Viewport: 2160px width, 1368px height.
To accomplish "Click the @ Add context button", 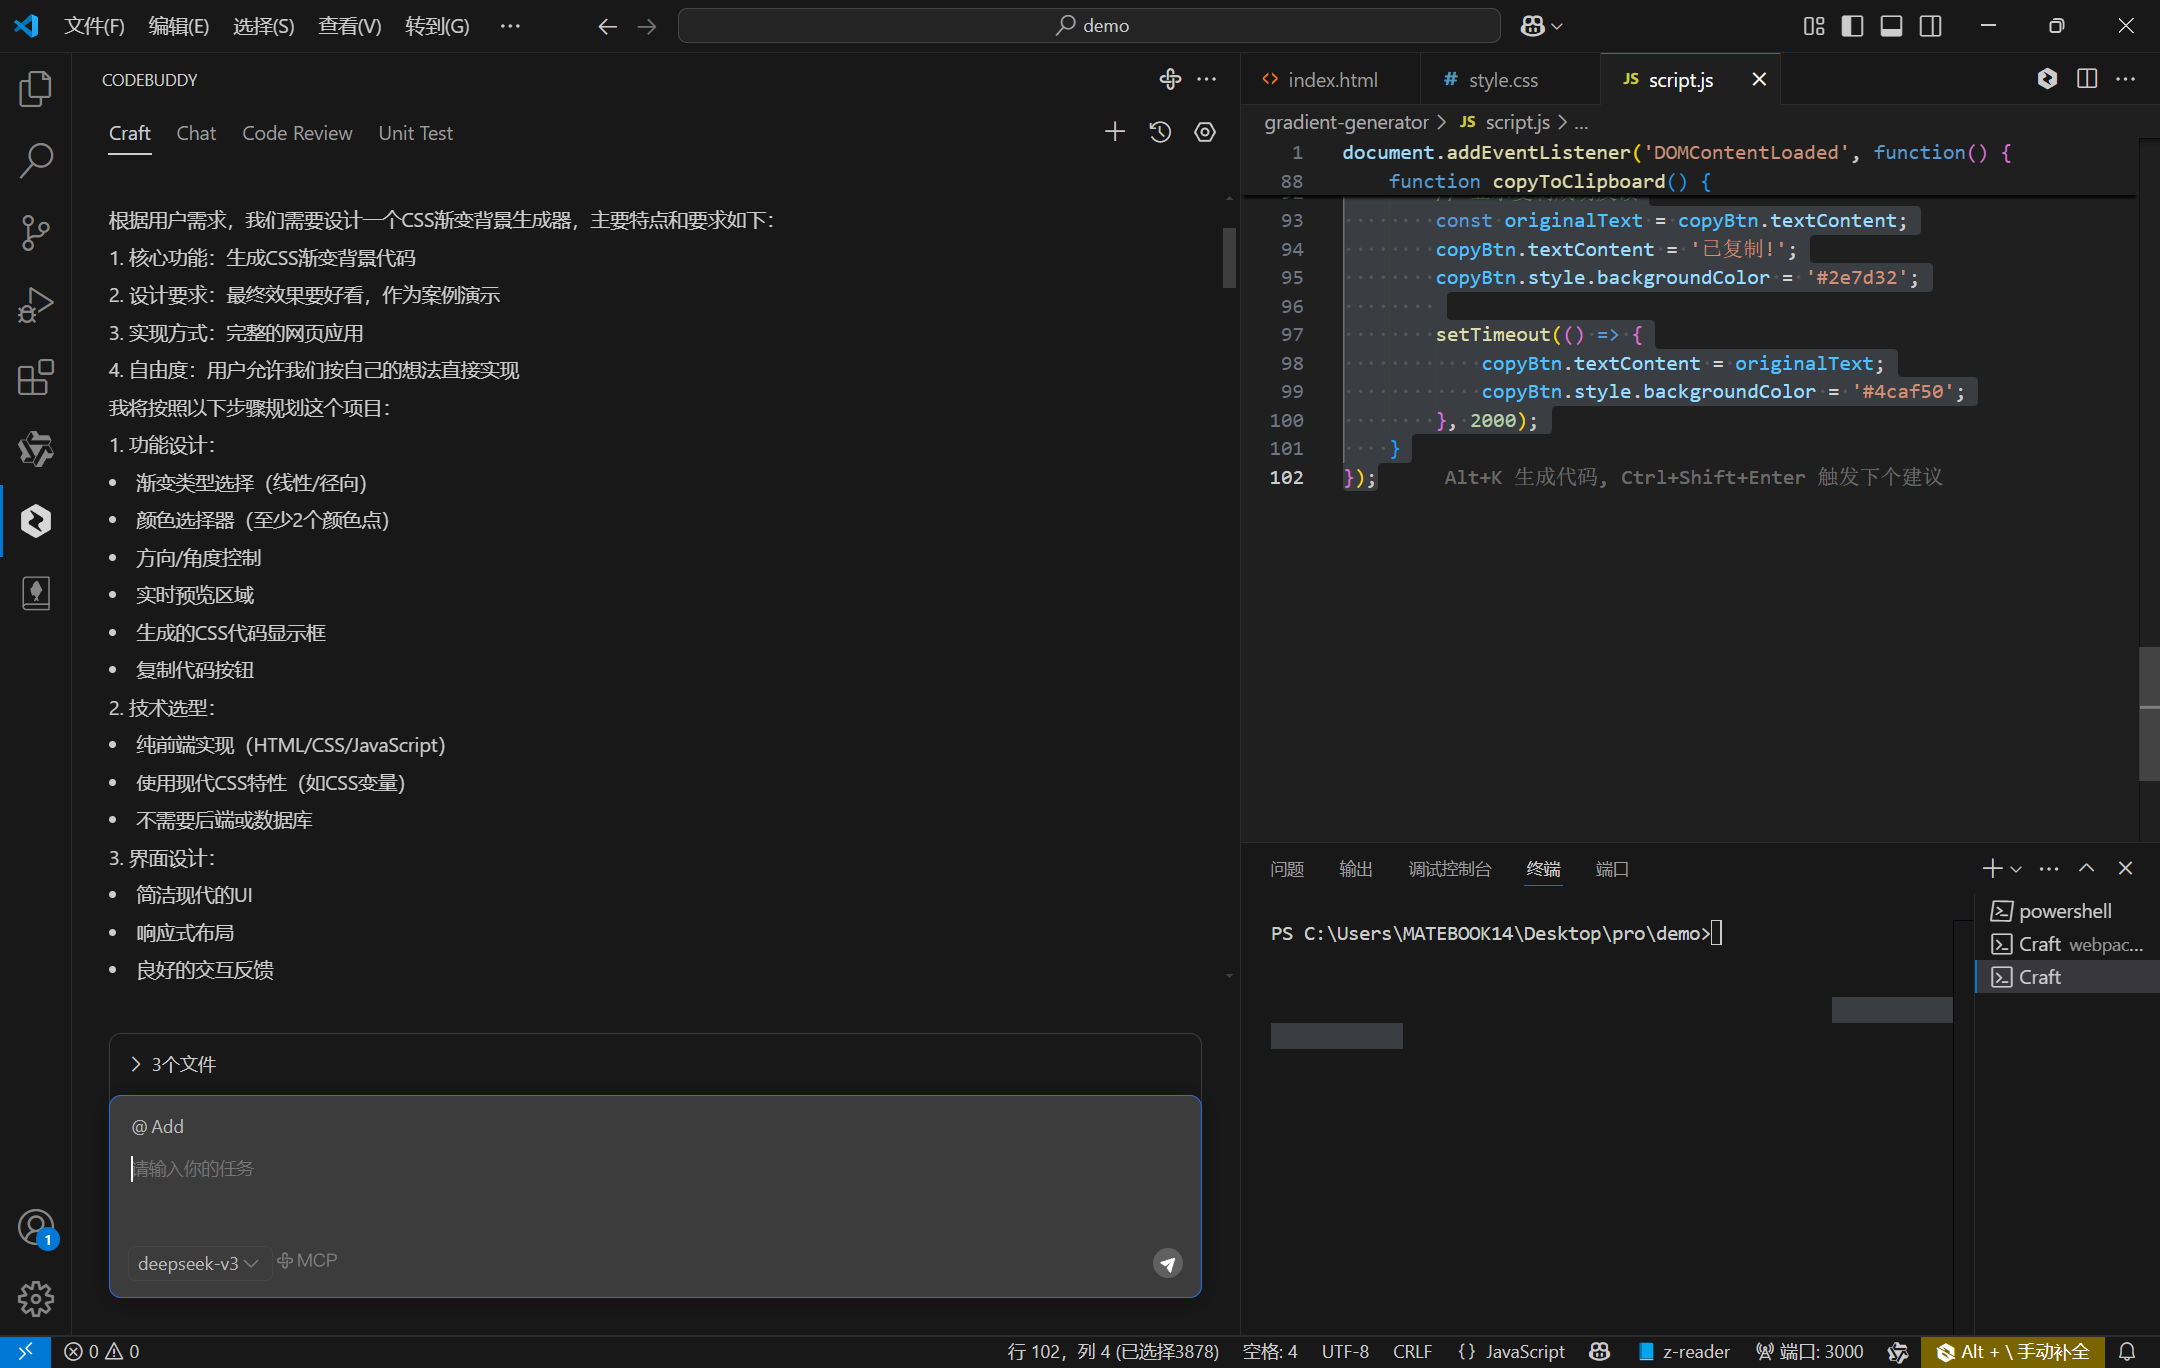I will click(x=158, y=1126).
